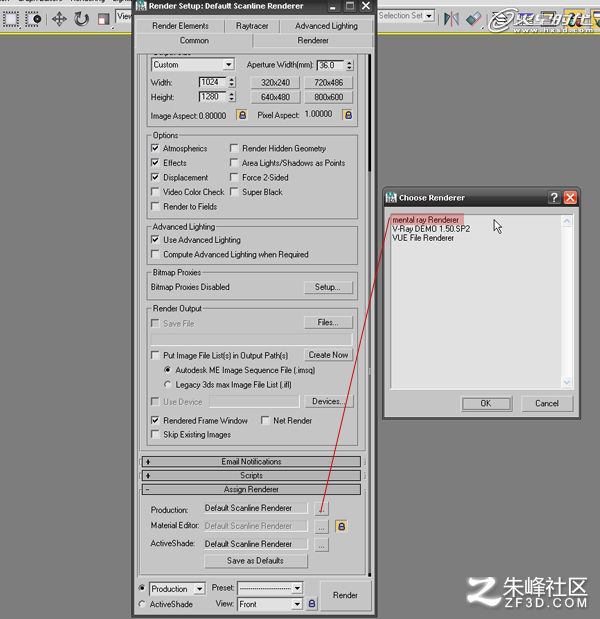Click OK in Choose Renderer dialog
The height and width of the screenshot is (619, 600).
486,403
